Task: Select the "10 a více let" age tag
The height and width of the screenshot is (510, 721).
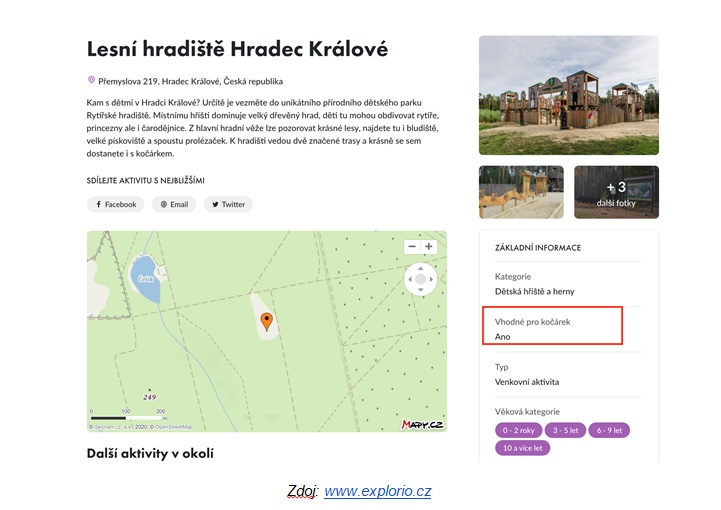Action: tap(522, 447)
